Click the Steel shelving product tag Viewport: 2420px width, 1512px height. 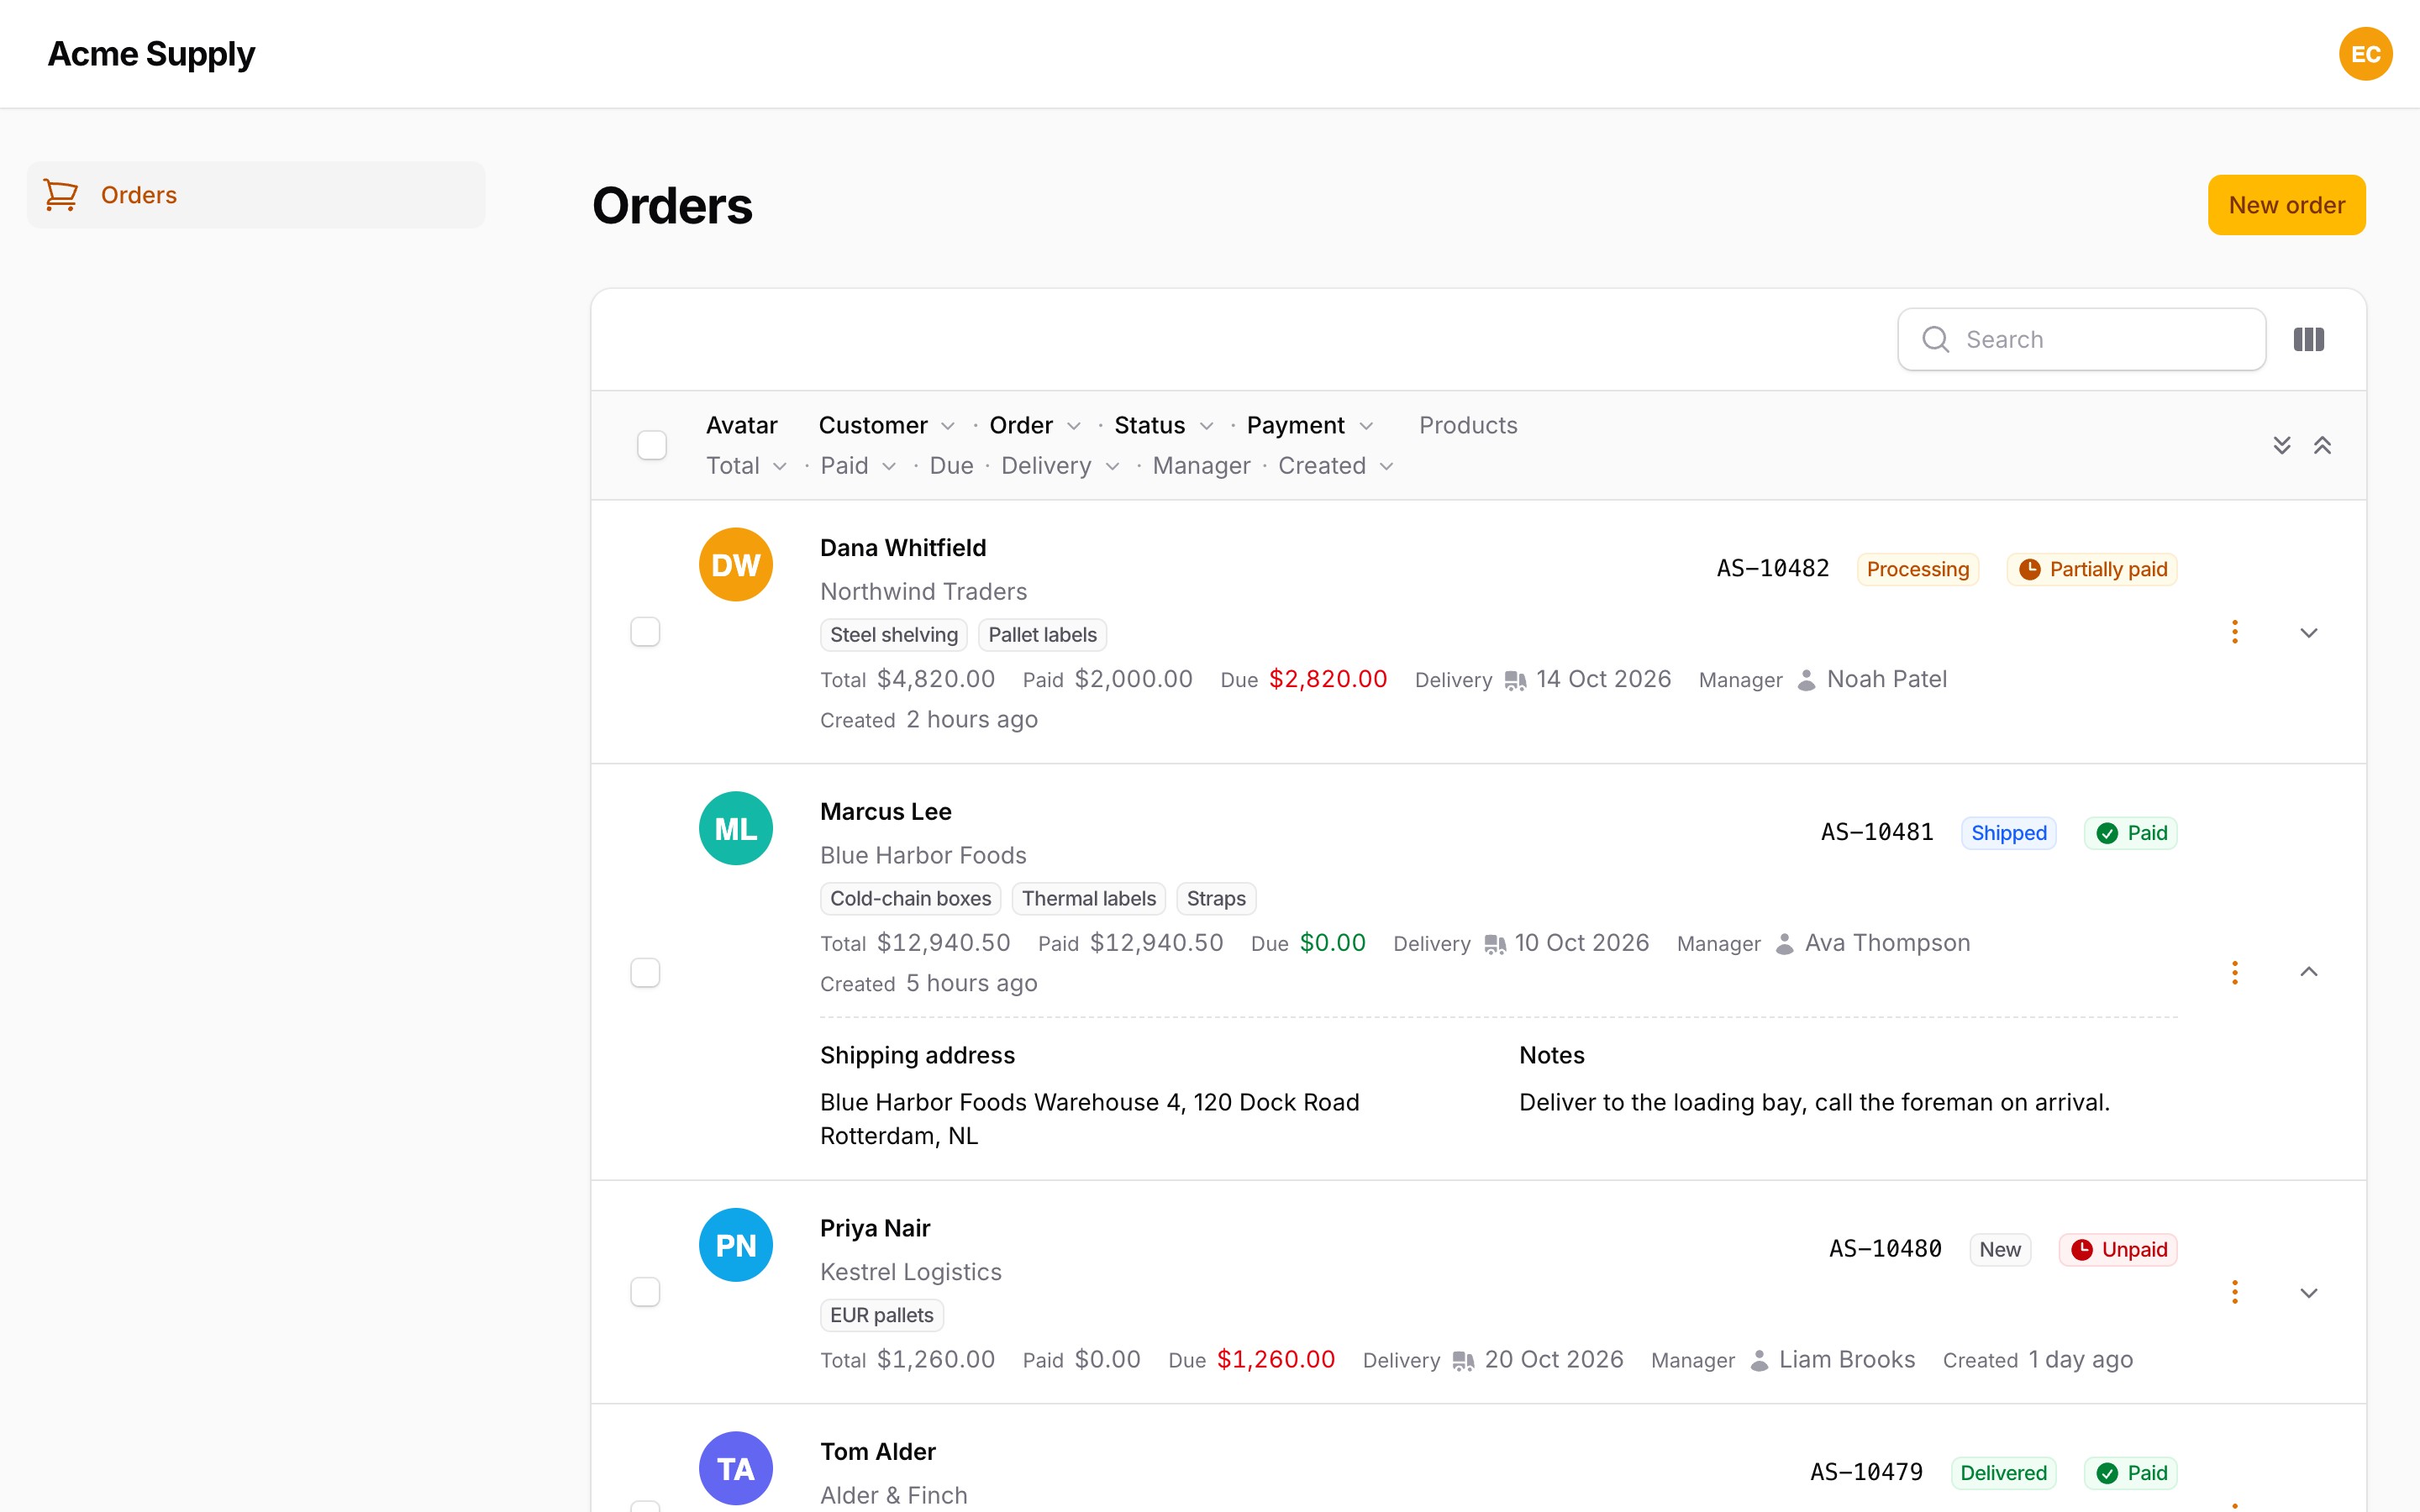click(894, 635)
